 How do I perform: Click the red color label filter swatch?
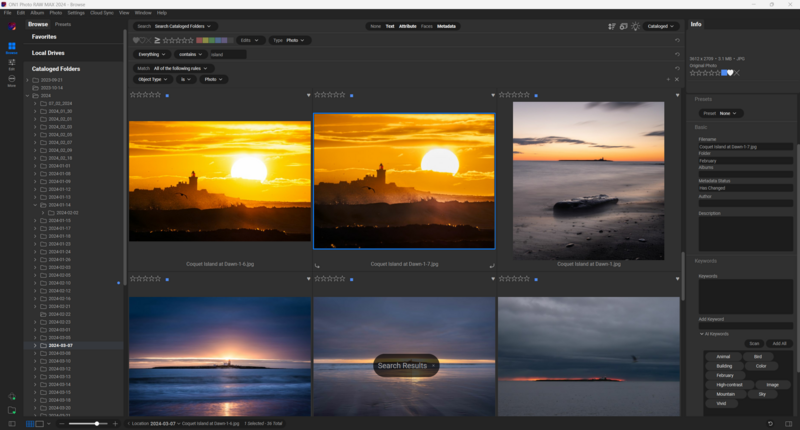pyautogui.click(x=199, y=40)
